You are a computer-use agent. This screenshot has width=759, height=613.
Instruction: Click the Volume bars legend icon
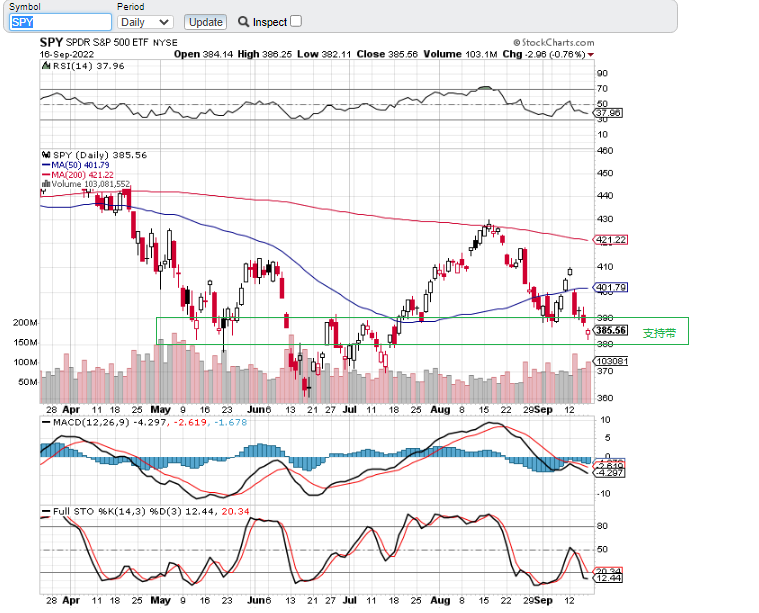[46, 184]
